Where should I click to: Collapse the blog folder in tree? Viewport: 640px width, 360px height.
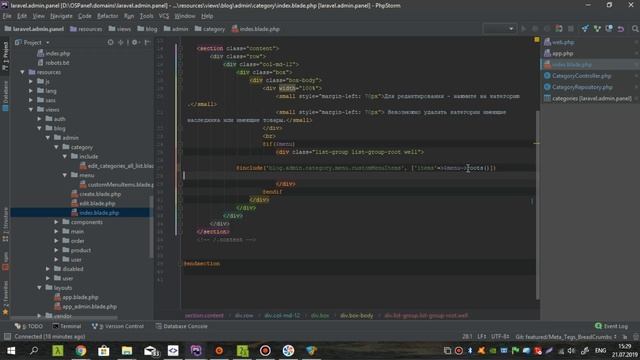tap(40, 129)
